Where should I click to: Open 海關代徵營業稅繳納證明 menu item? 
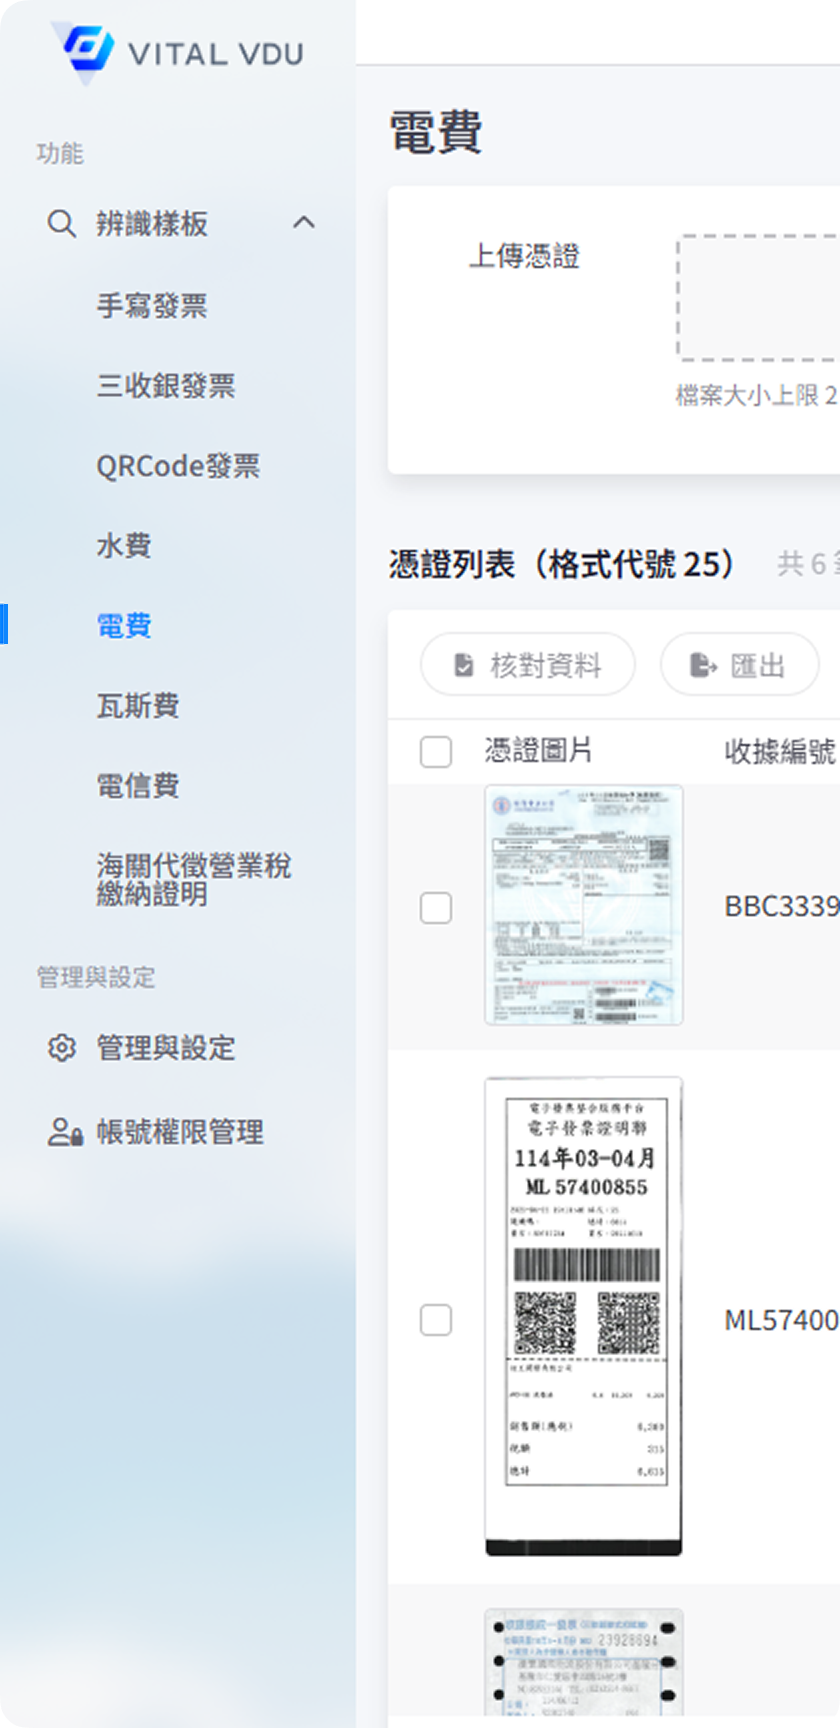[x=194, y=879]
